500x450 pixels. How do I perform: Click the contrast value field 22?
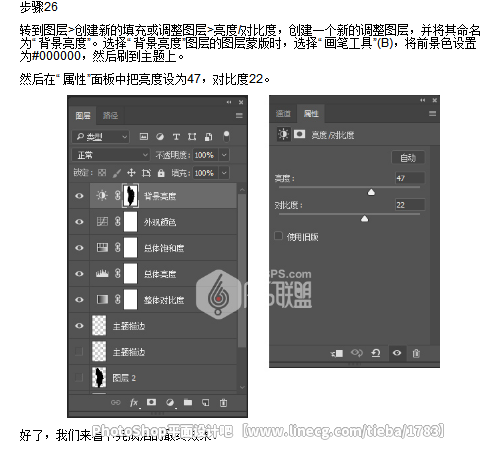coord(410,205)
